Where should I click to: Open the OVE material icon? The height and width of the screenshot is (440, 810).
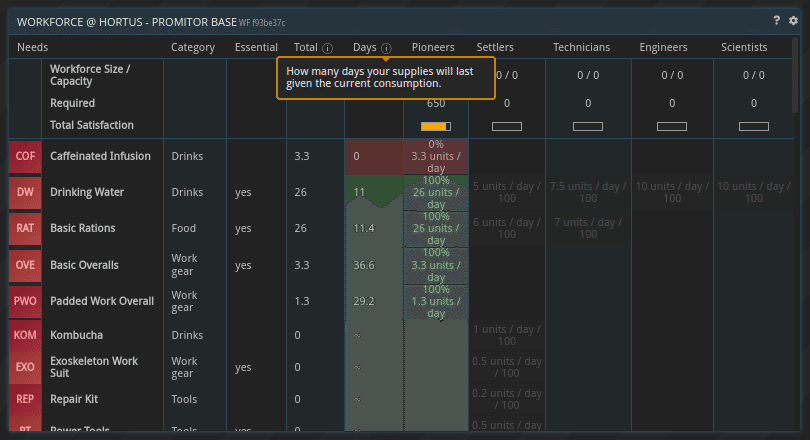(25, 265)
